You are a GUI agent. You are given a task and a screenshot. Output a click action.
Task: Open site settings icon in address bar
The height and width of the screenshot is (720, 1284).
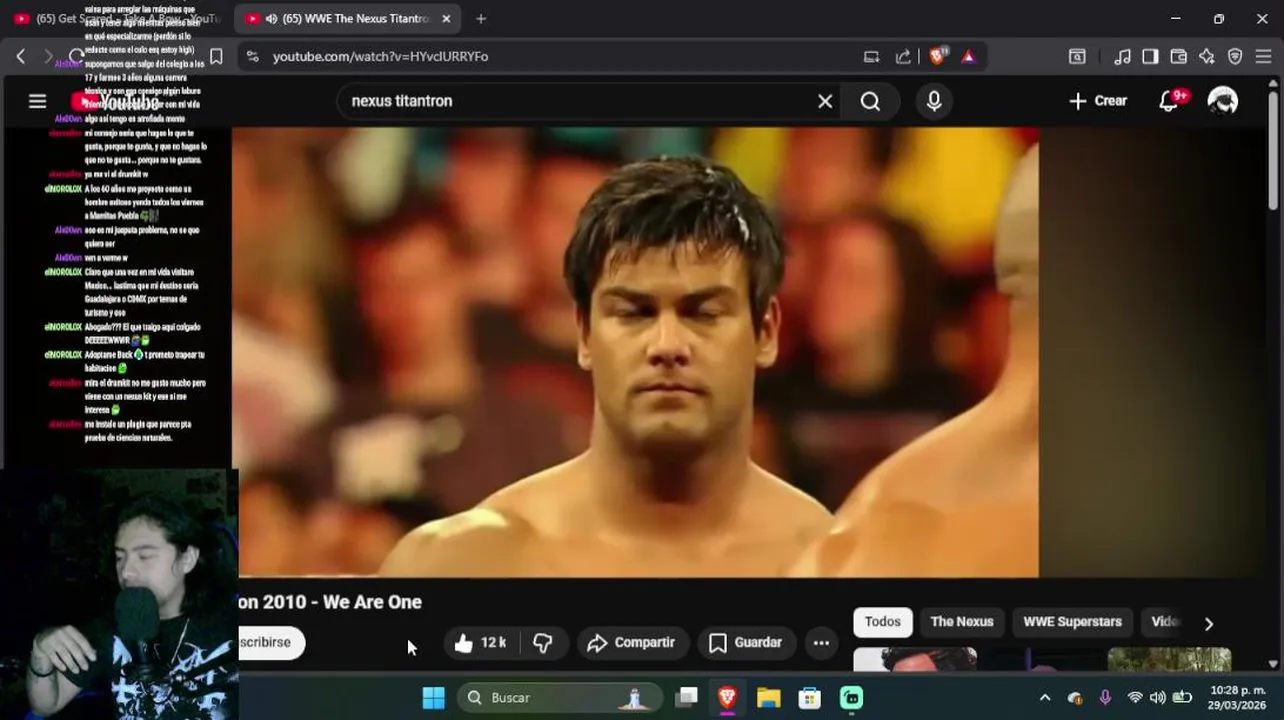[x=252, y=57]
